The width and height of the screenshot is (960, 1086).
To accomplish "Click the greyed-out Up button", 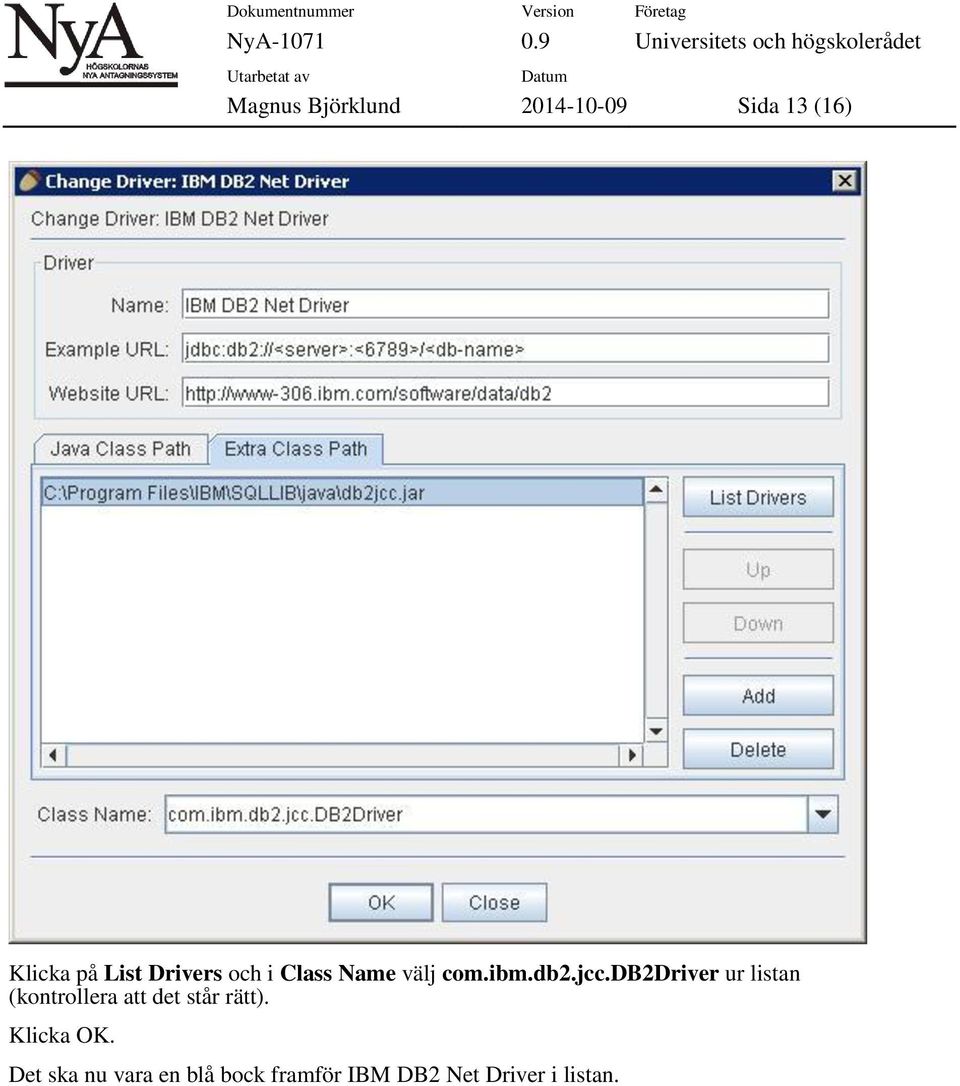I will 758,569.
